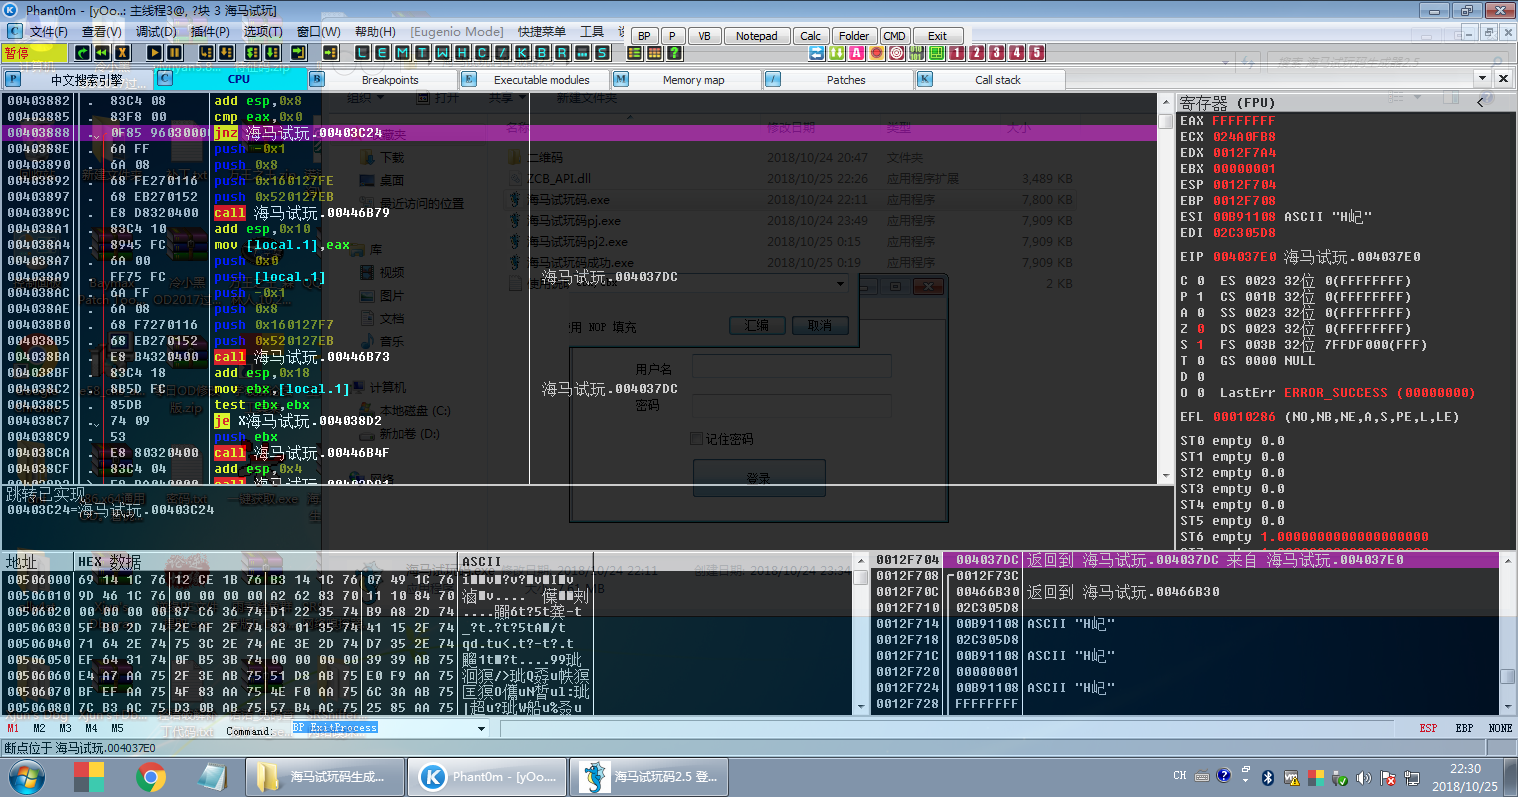1518x797 pixels.
Task: Click the EBP stack mode label
Action: (1464, 728)
